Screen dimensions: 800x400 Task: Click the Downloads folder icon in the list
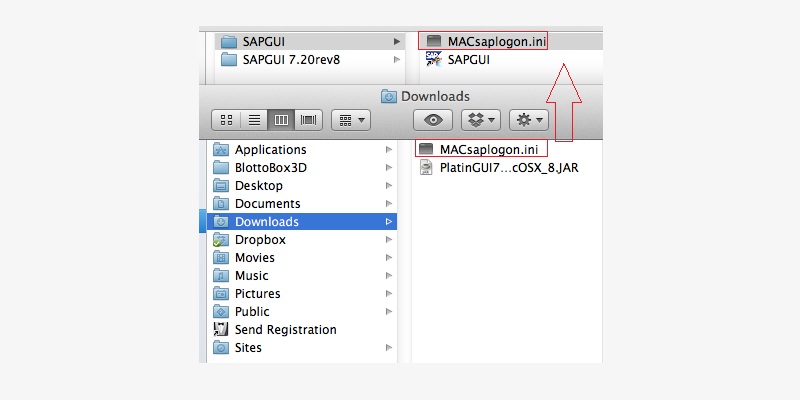point(221,221)
